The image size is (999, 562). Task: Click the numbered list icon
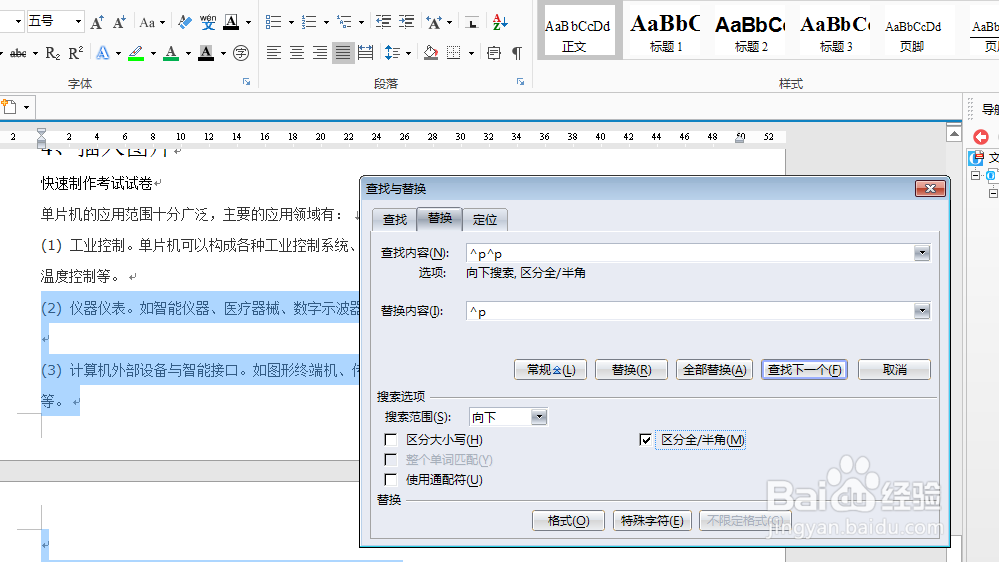click(309, 22)
